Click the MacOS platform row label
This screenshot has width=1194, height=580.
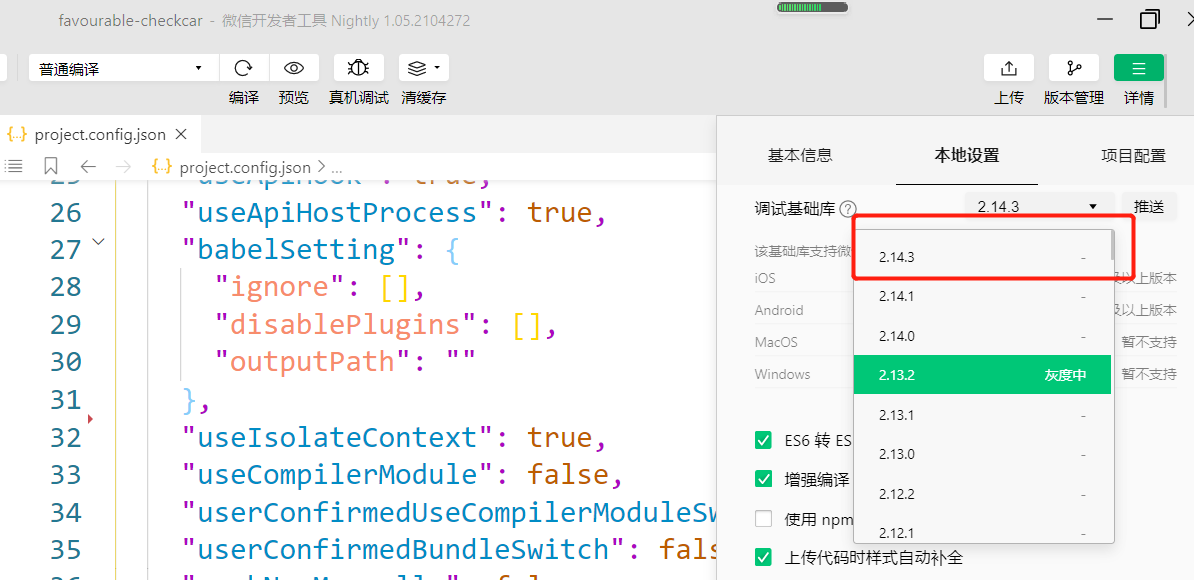click(x=776, y=343)
